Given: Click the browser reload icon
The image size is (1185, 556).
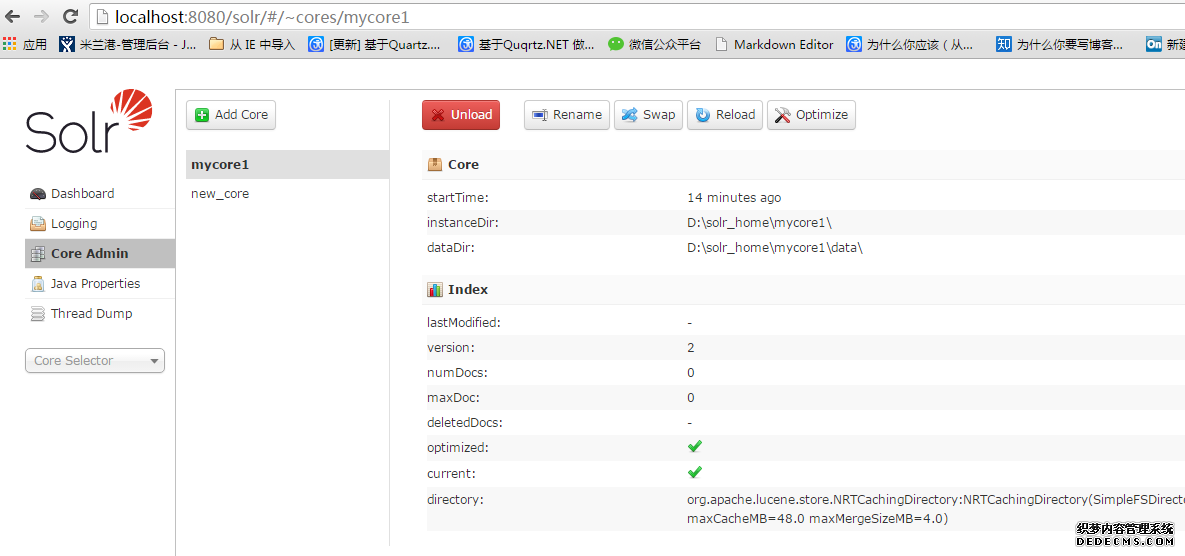Looking at the screenshot, I should point(70,16).
